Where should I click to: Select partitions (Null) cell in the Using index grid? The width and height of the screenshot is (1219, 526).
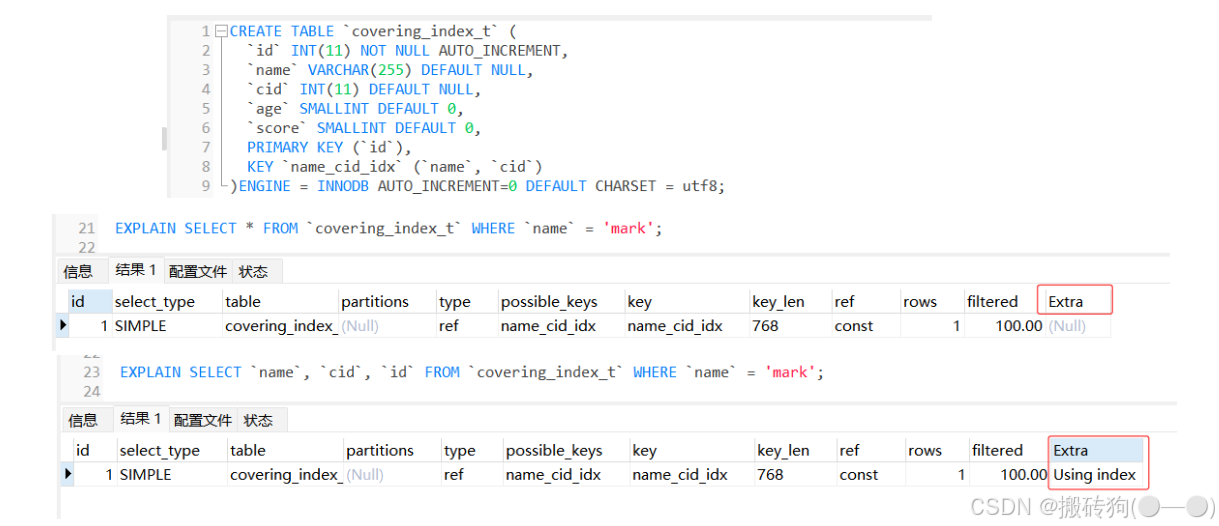391,474
